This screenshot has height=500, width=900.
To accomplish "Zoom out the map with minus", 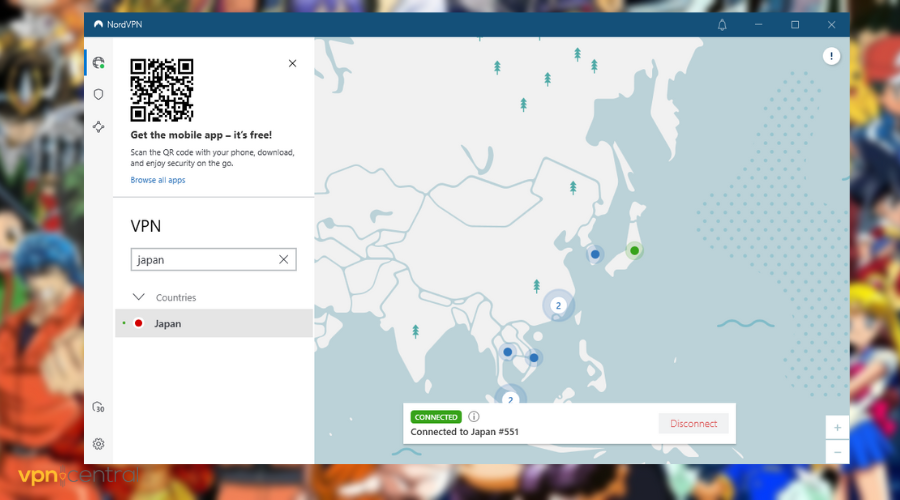I will (x=837, y=452).
